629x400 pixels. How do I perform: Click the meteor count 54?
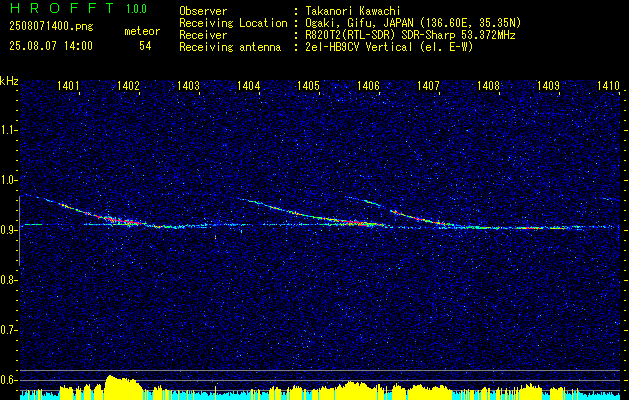[x=145, y=46]
